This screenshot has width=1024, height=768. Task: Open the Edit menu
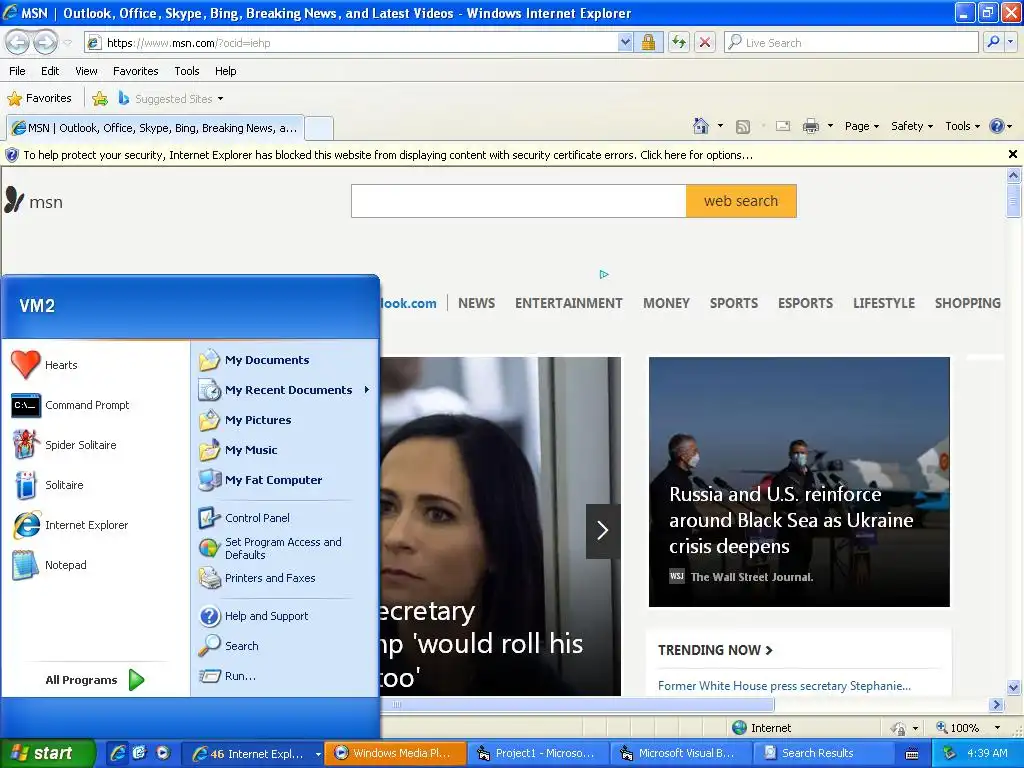click(50, 71)
